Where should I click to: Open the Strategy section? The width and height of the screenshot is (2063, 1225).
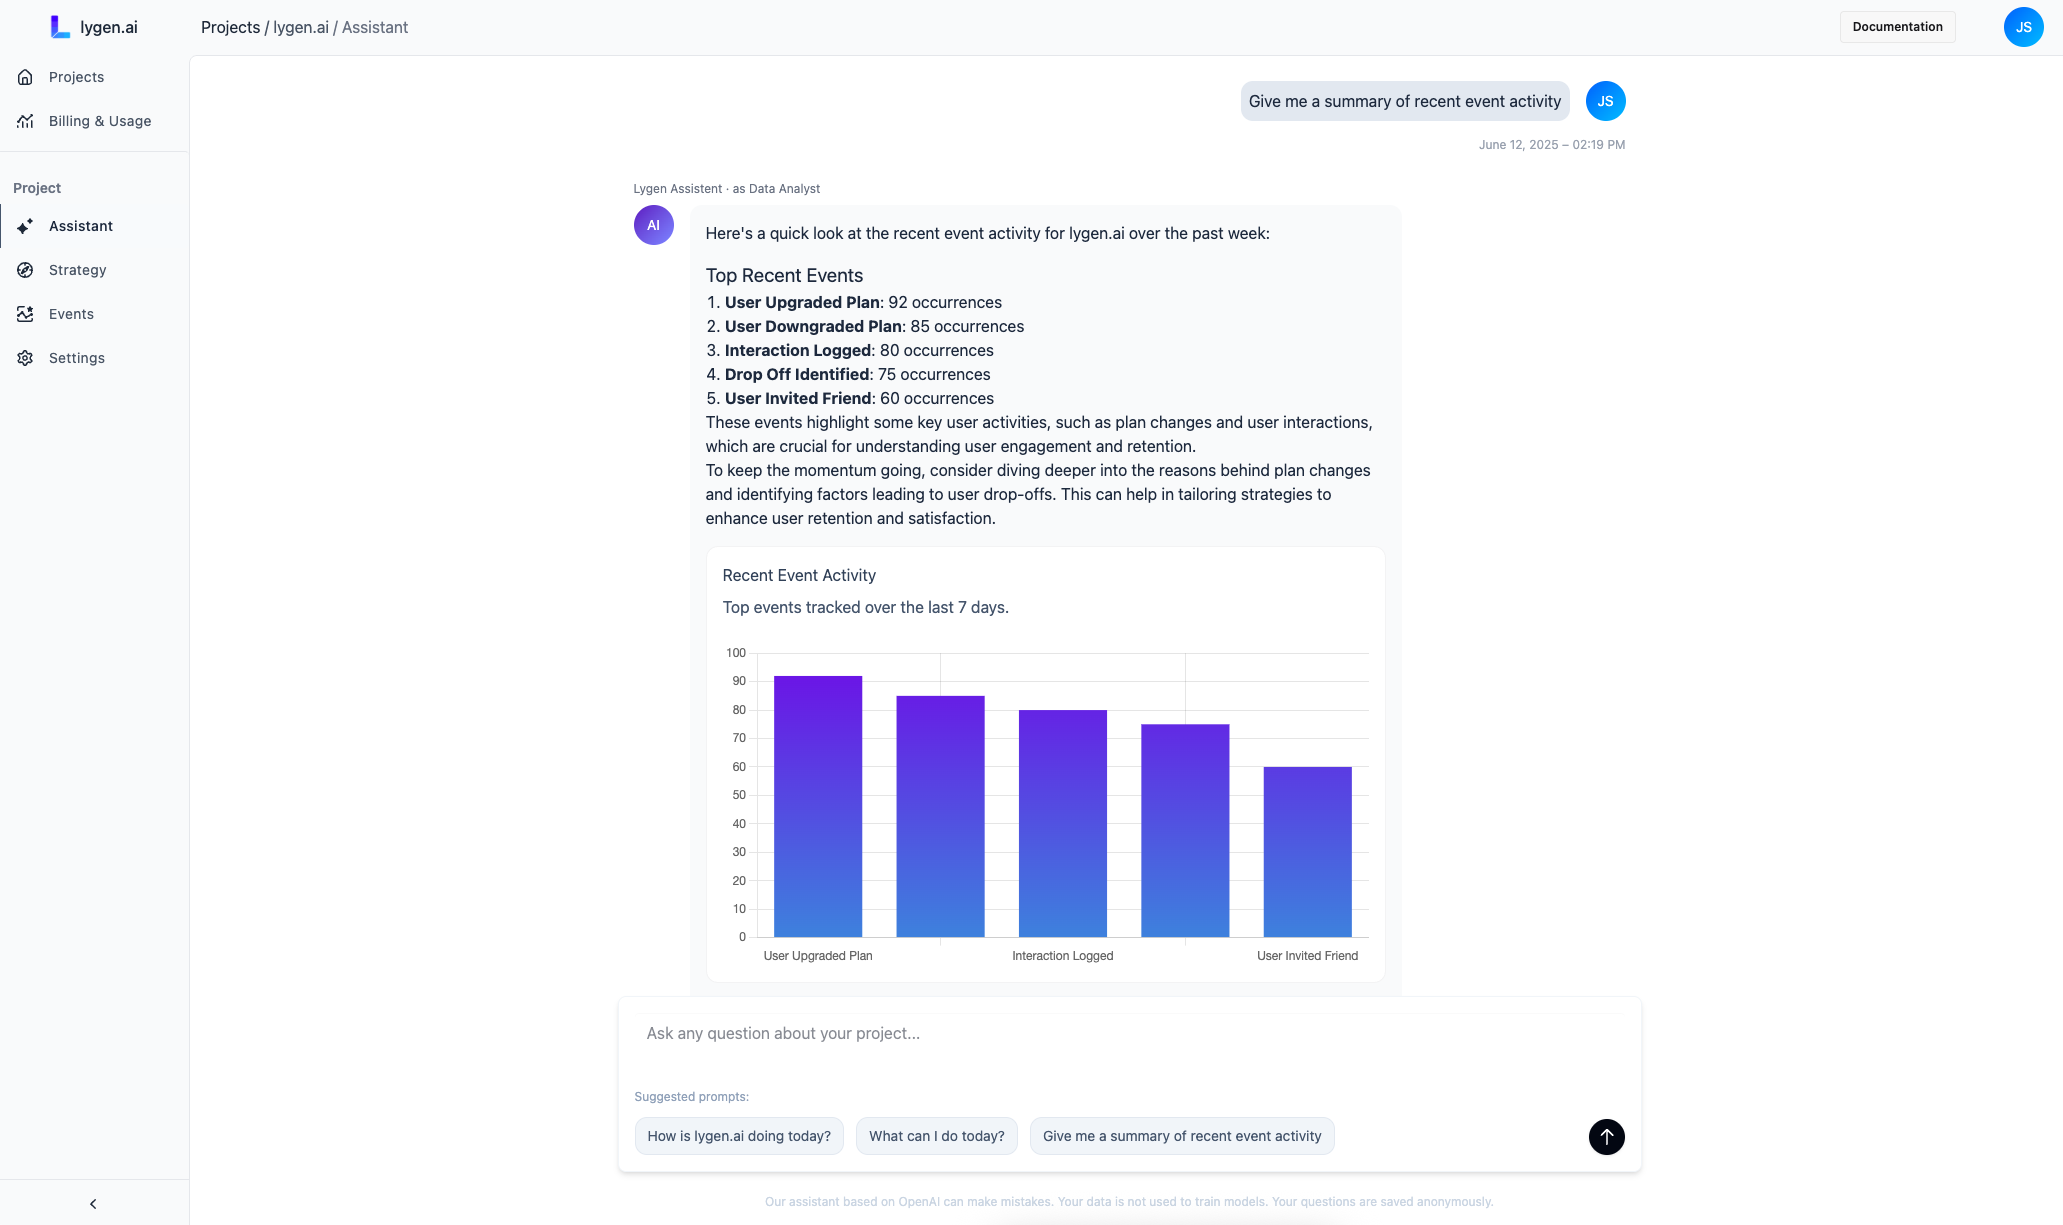[94, 270]
